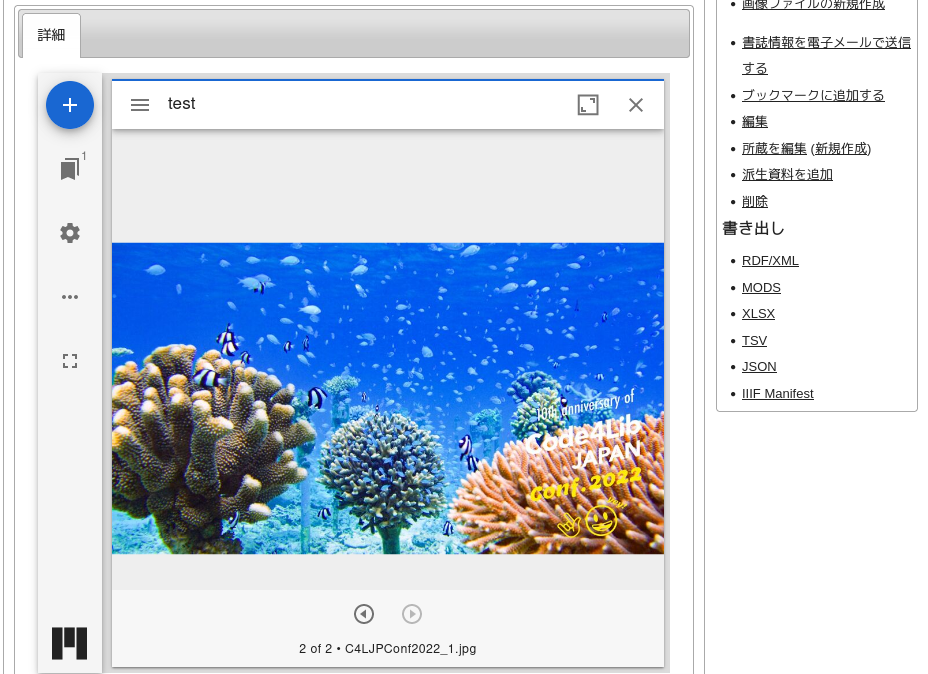Open the three-dot workspace options menu

(x=70, y=296)
